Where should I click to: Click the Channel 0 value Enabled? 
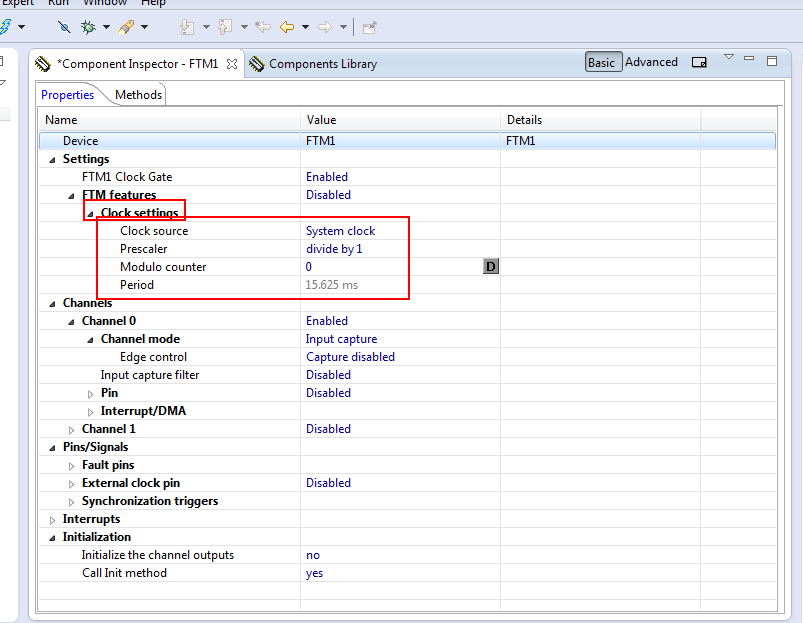pos(327,321)
